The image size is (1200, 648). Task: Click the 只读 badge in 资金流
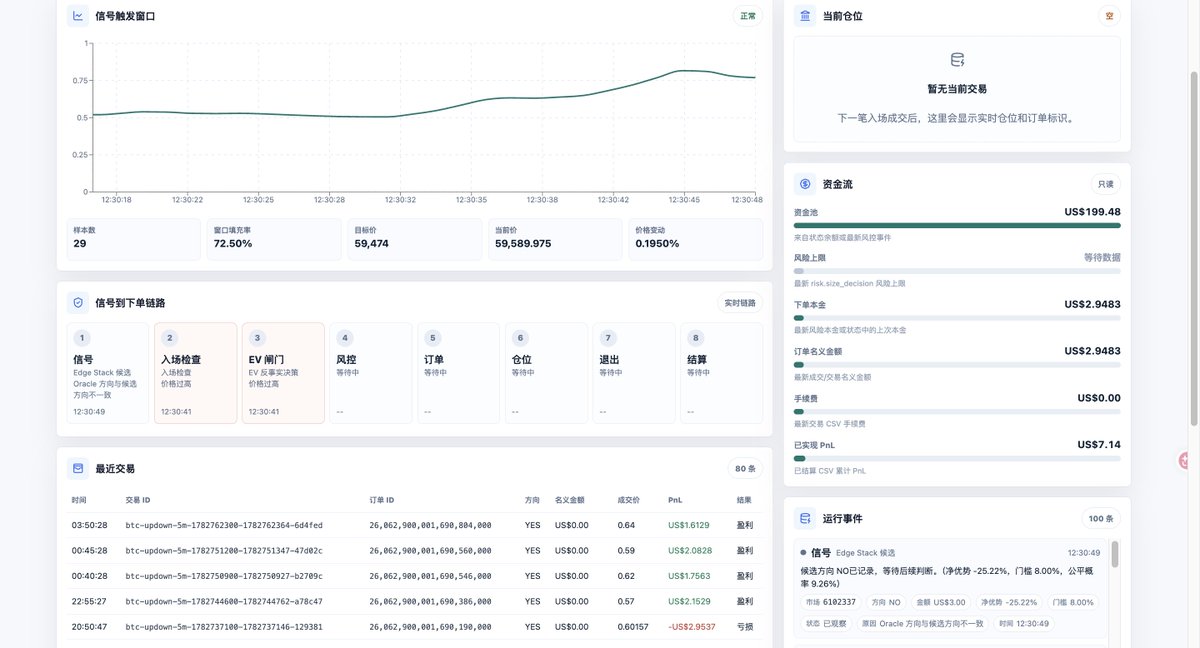[1105, 184]
